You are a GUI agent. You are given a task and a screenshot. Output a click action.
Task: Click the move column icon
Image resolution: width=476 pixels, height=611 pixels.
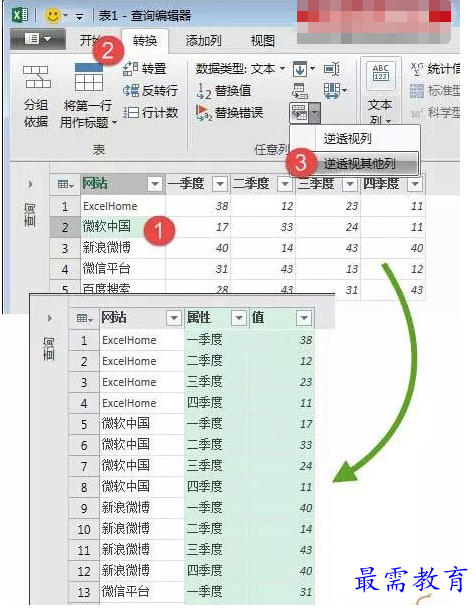tap(332, 90)
